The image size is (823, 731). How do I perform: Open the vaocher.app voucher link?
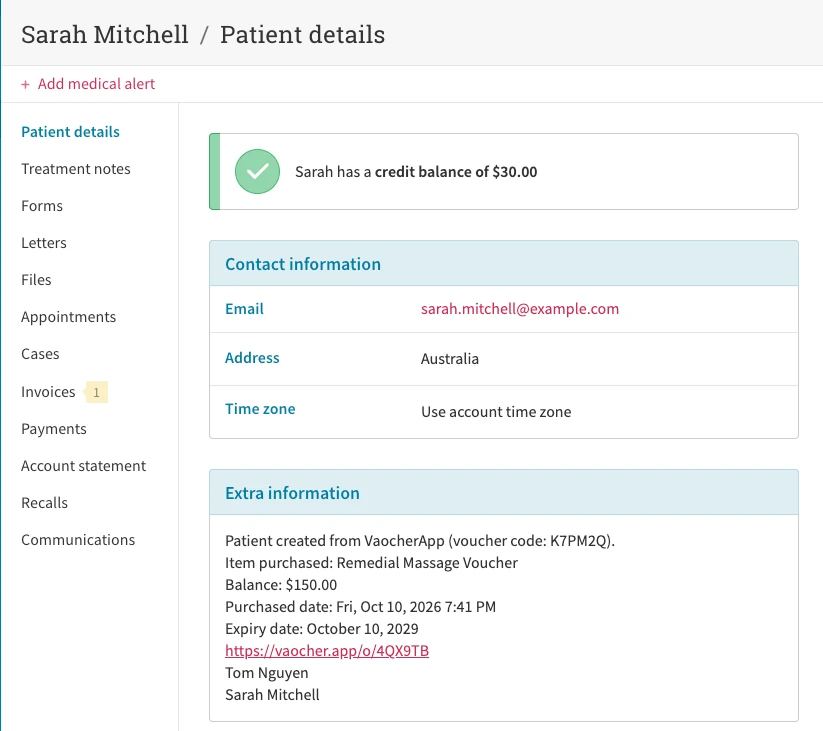click(x=327, y=651)
